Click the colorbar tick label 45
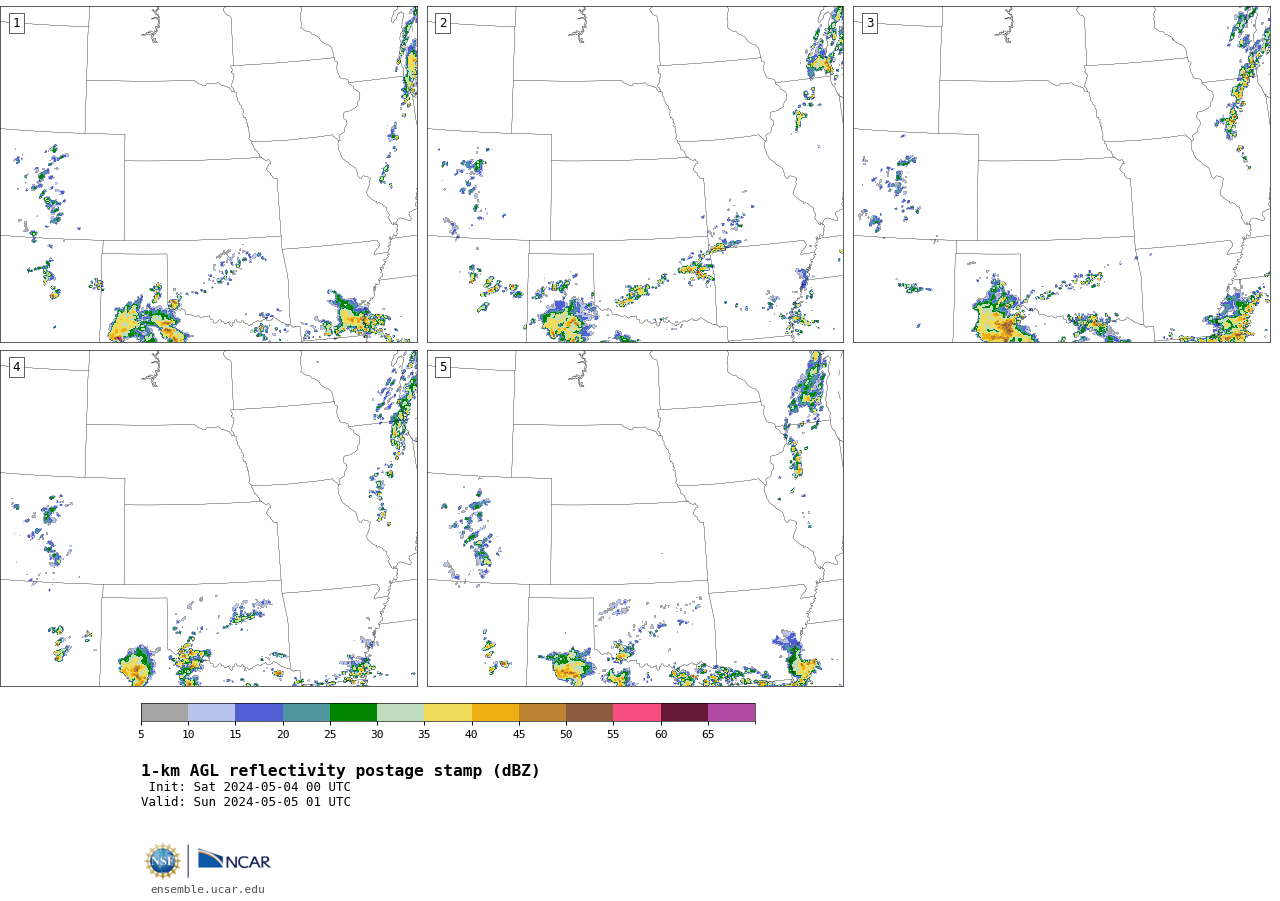The width and height of the screenshot is (1280, 901). coord(519,735)
